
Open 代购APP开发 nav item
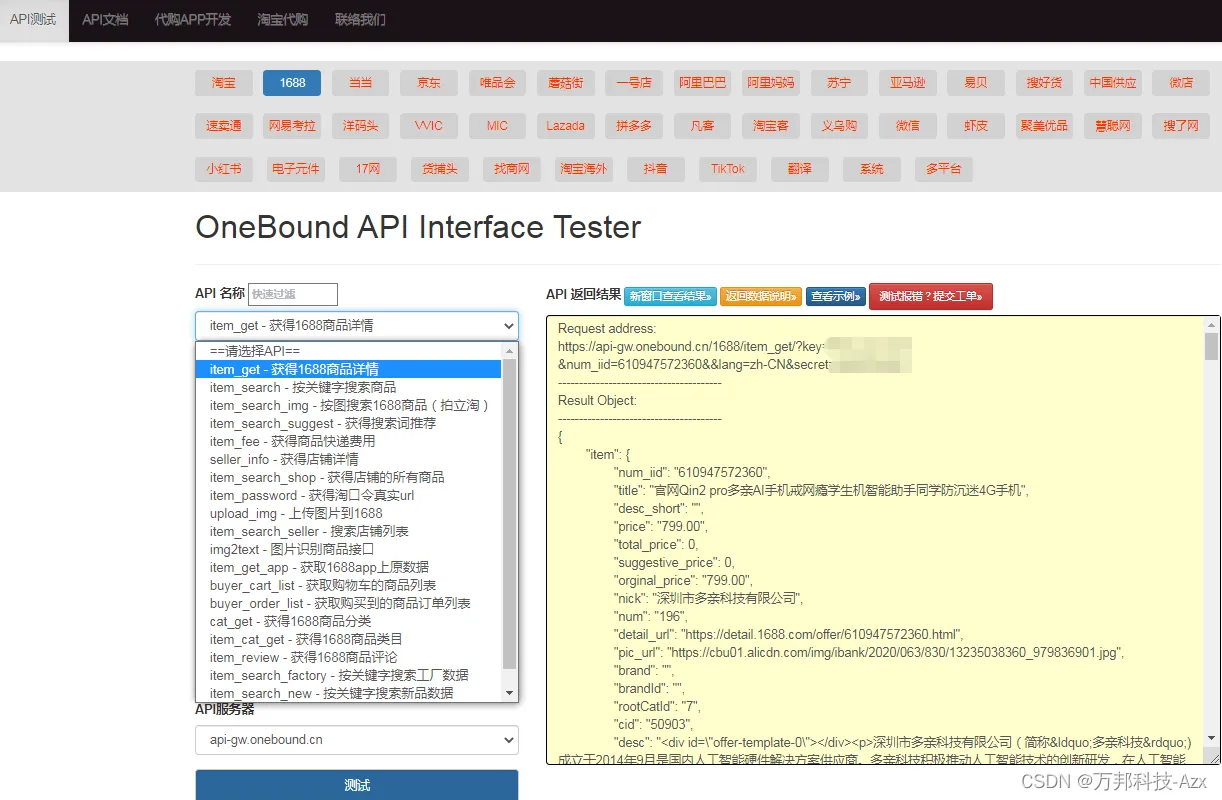pyautogui.click(x=193, y=20)
